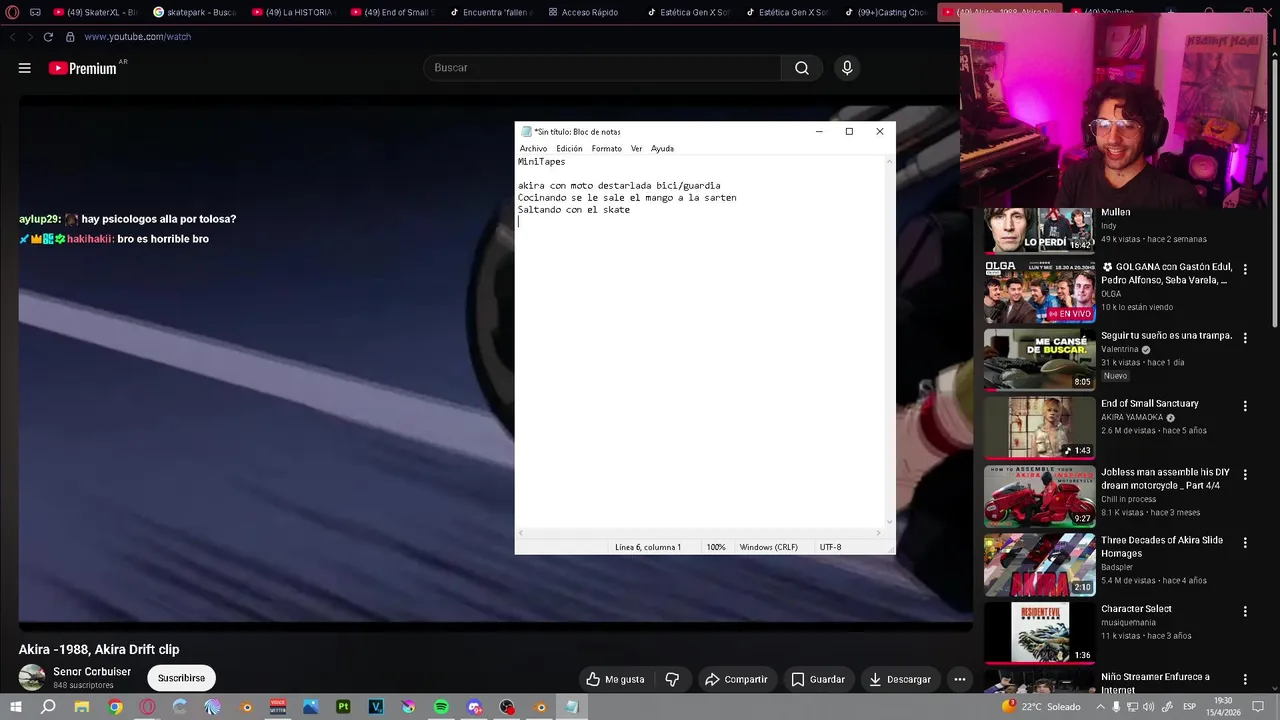Screen dimensions: 1280x720
Task: Open Notepad Ayuda menu
Action: [662, 148]
